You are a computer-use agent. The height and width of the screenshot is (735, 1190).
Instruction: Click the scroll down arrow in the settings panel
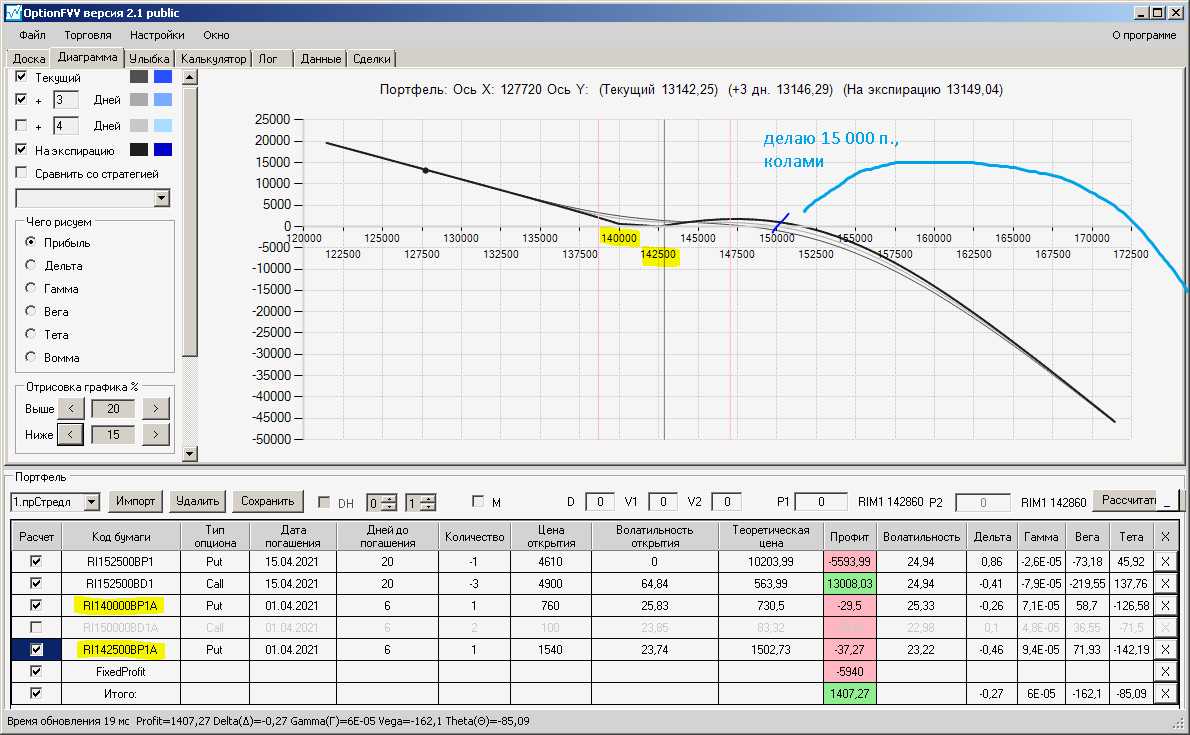pos(190,454)
